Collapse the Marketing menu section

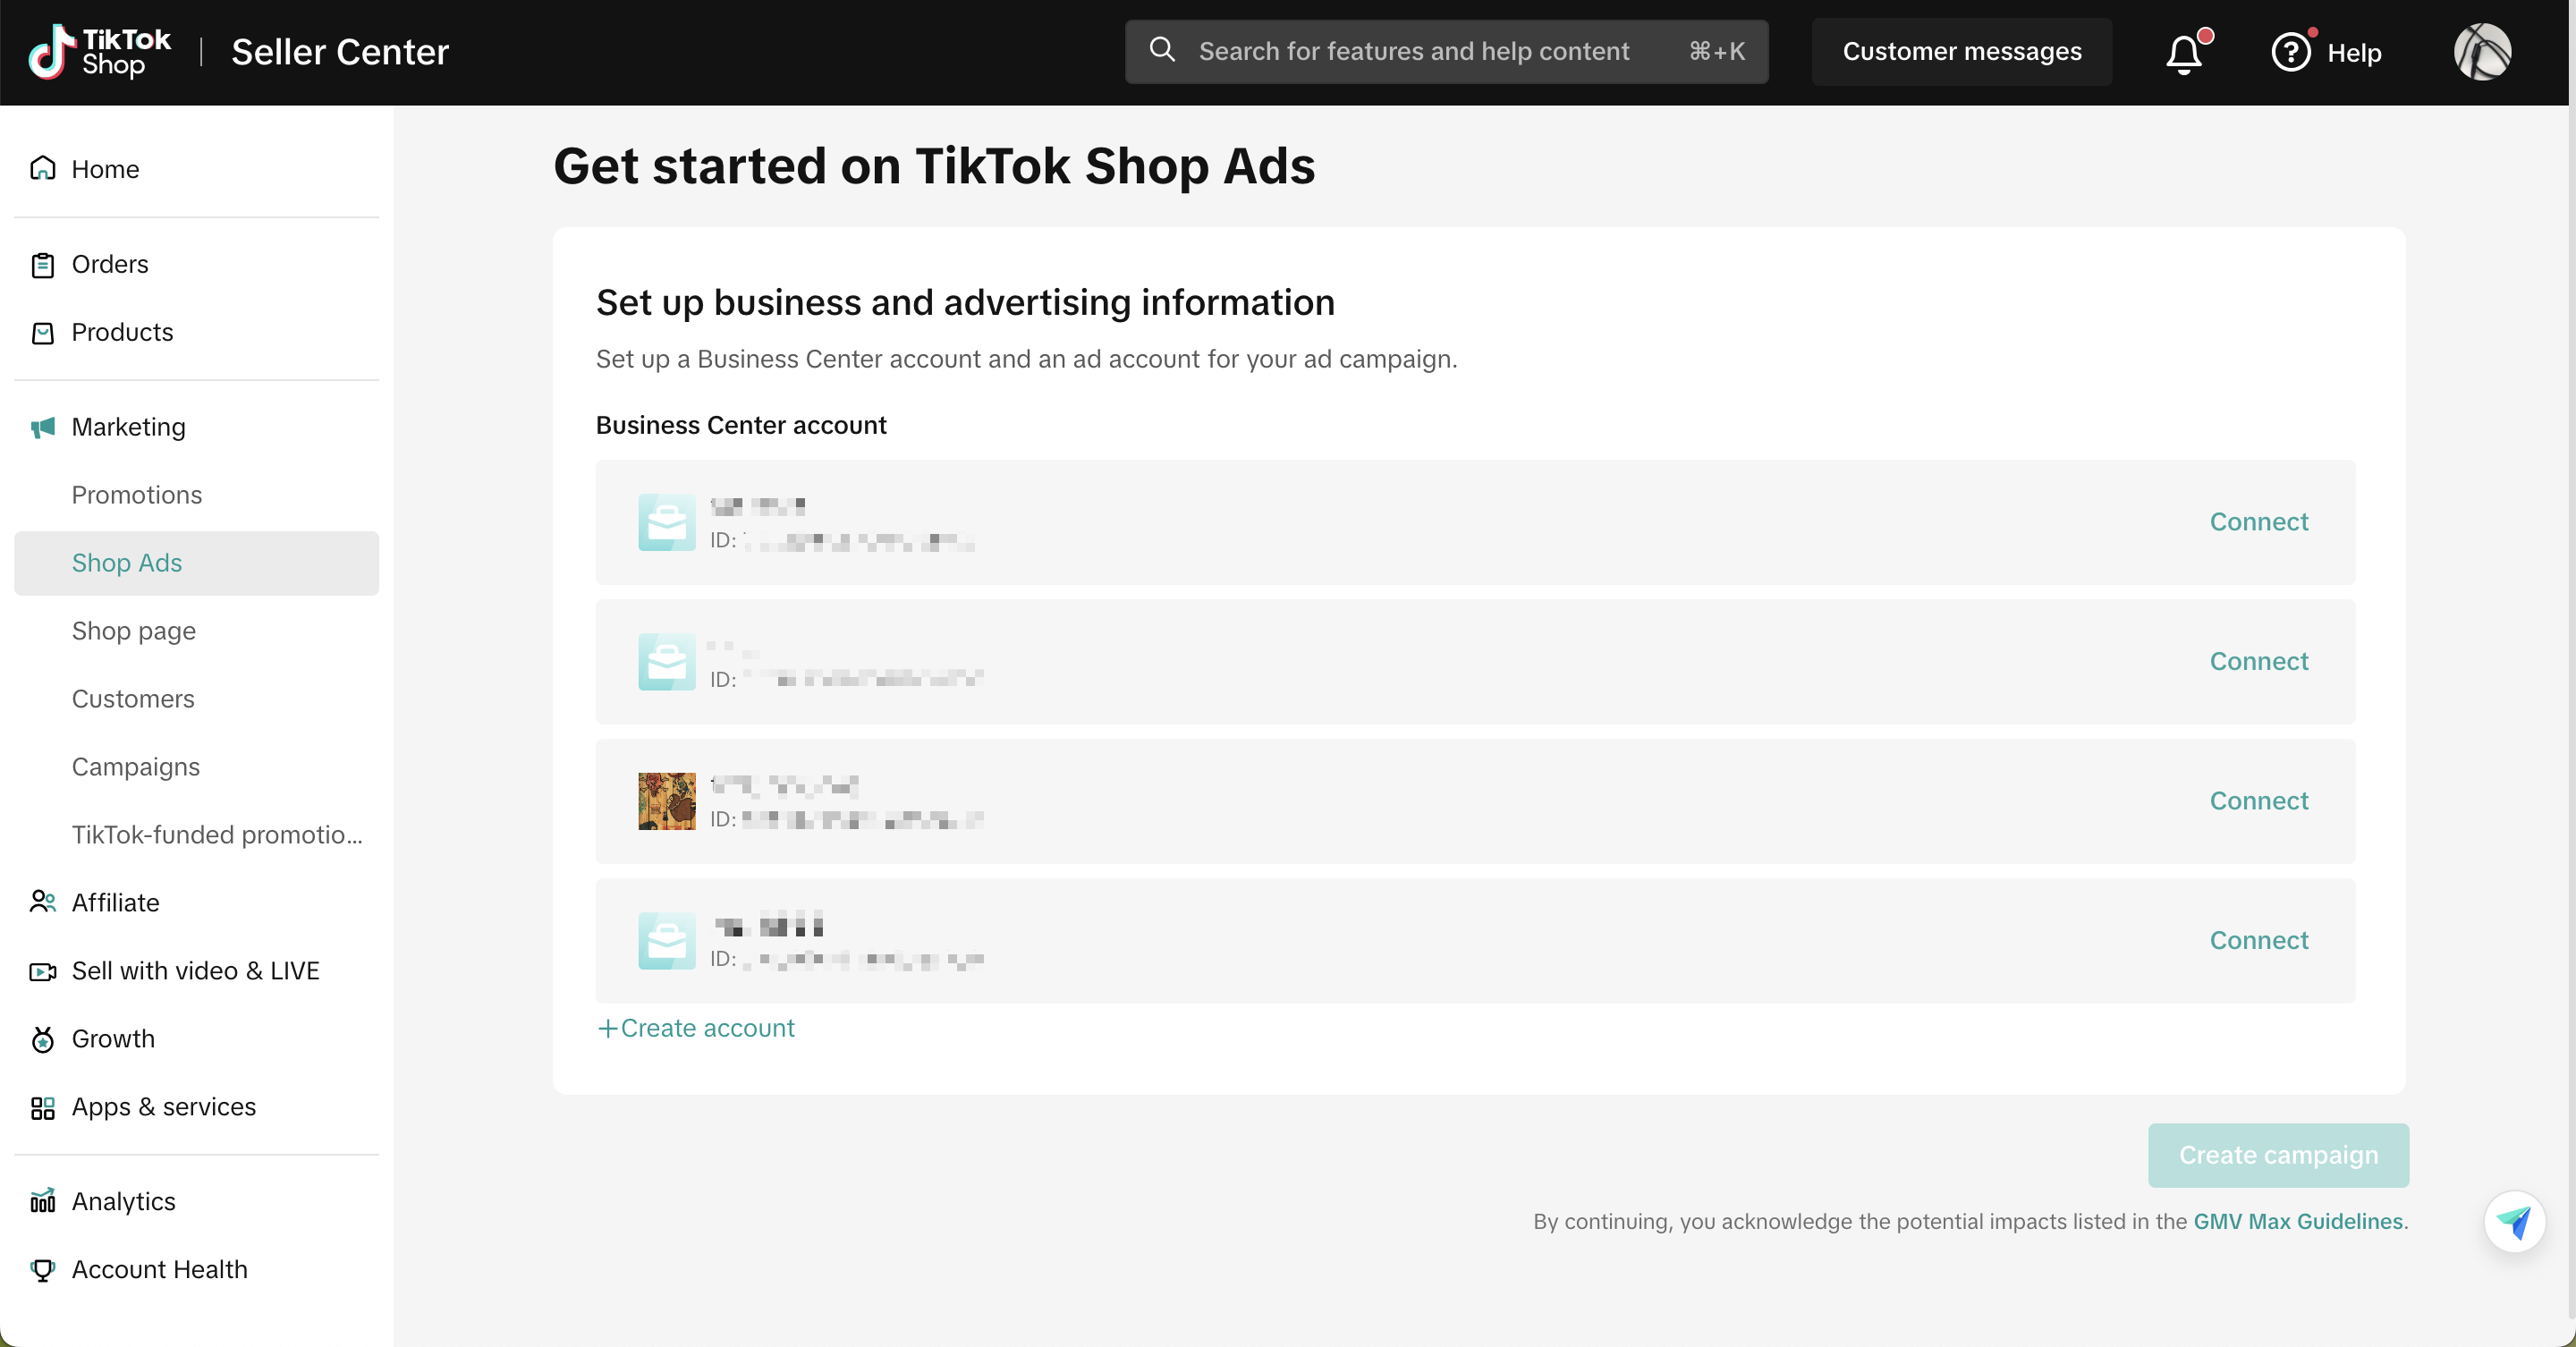128,427
